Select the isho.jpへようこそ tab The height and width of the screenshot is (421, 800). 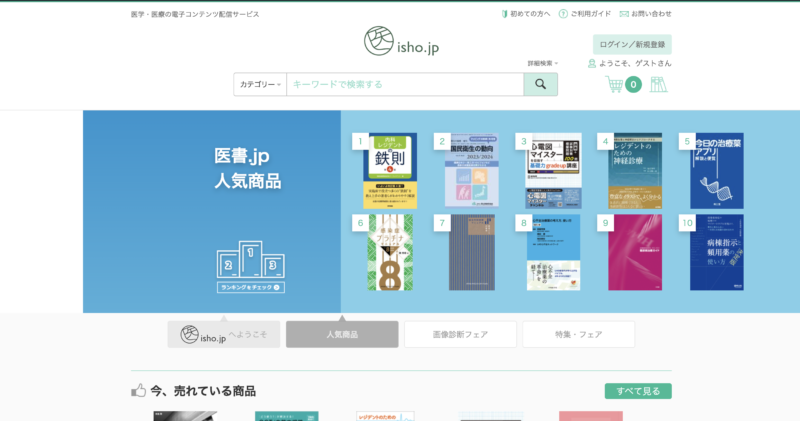223,334
